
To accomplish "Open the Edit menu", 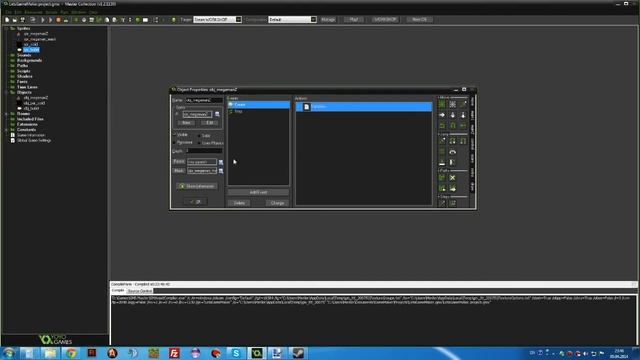I will 18,12.
